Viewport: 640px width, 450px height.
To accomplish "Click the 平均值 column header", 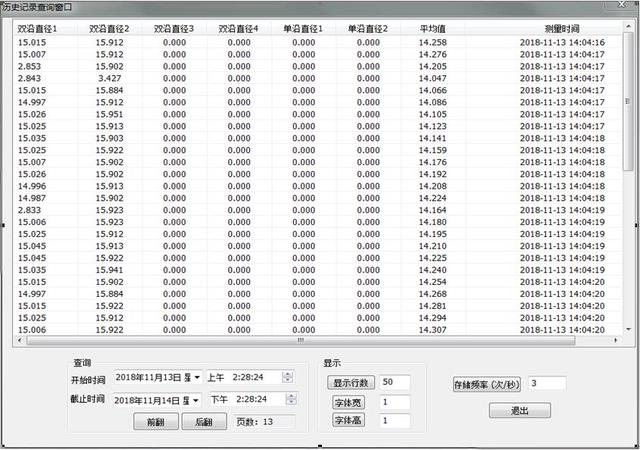I will [432, 28].
